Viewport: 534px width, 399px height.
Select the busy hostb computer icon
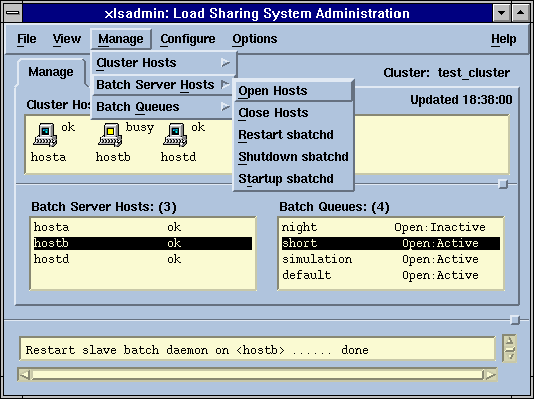[110, 135]
